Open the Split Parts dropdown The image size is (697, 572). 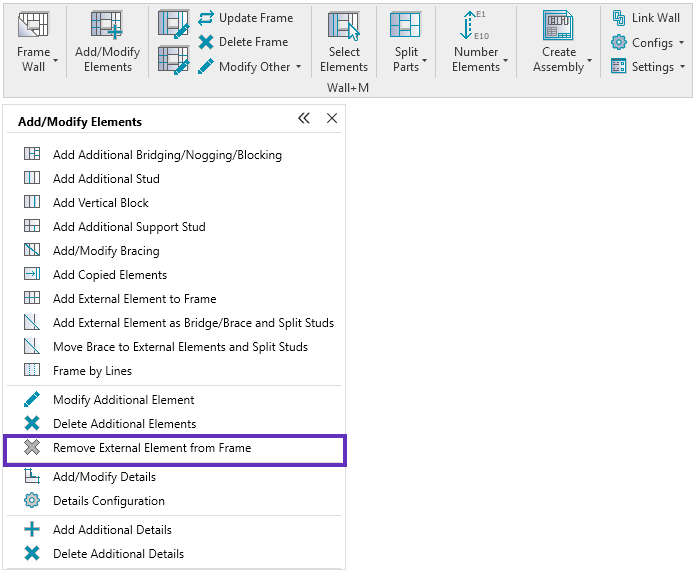click(425, 61)
